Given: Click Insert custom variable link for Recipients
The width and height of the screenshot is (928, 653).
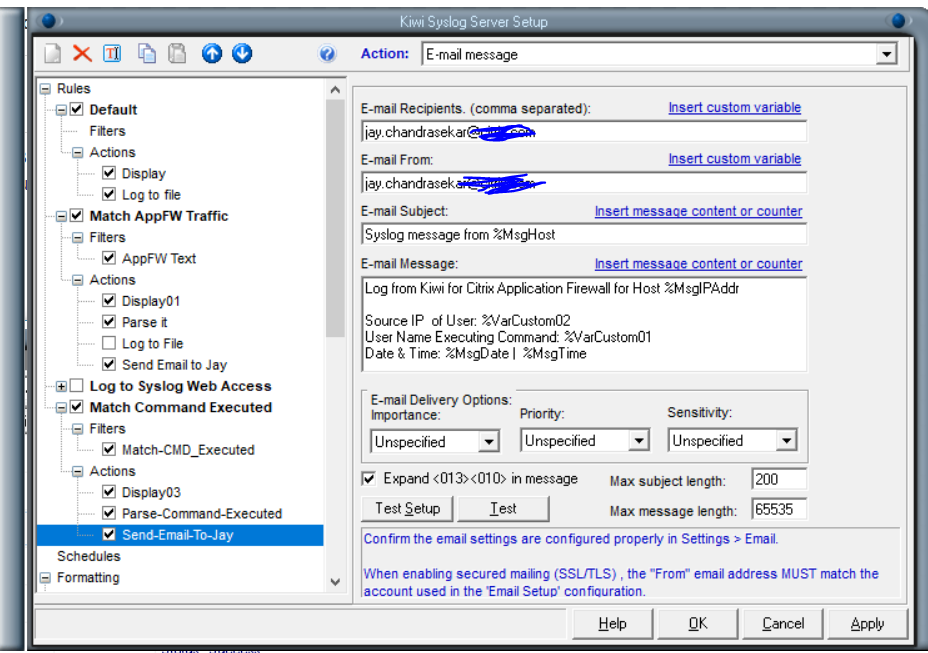Looking at the screenshot, I should click(734, 108).
